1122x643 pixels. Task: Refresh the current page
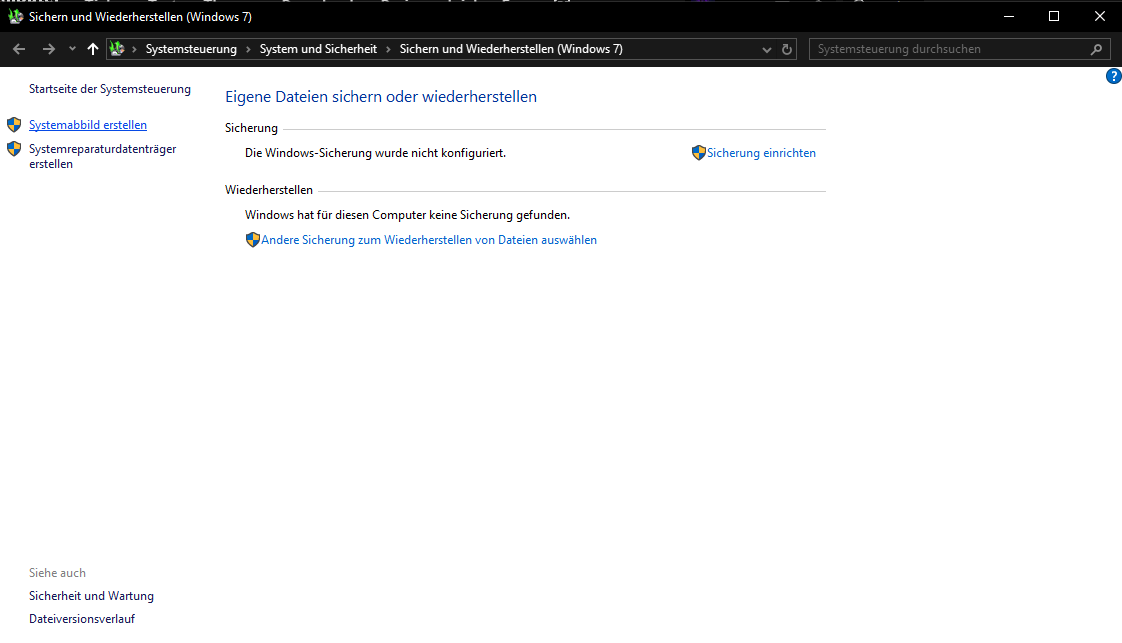[x=786, y=49]
